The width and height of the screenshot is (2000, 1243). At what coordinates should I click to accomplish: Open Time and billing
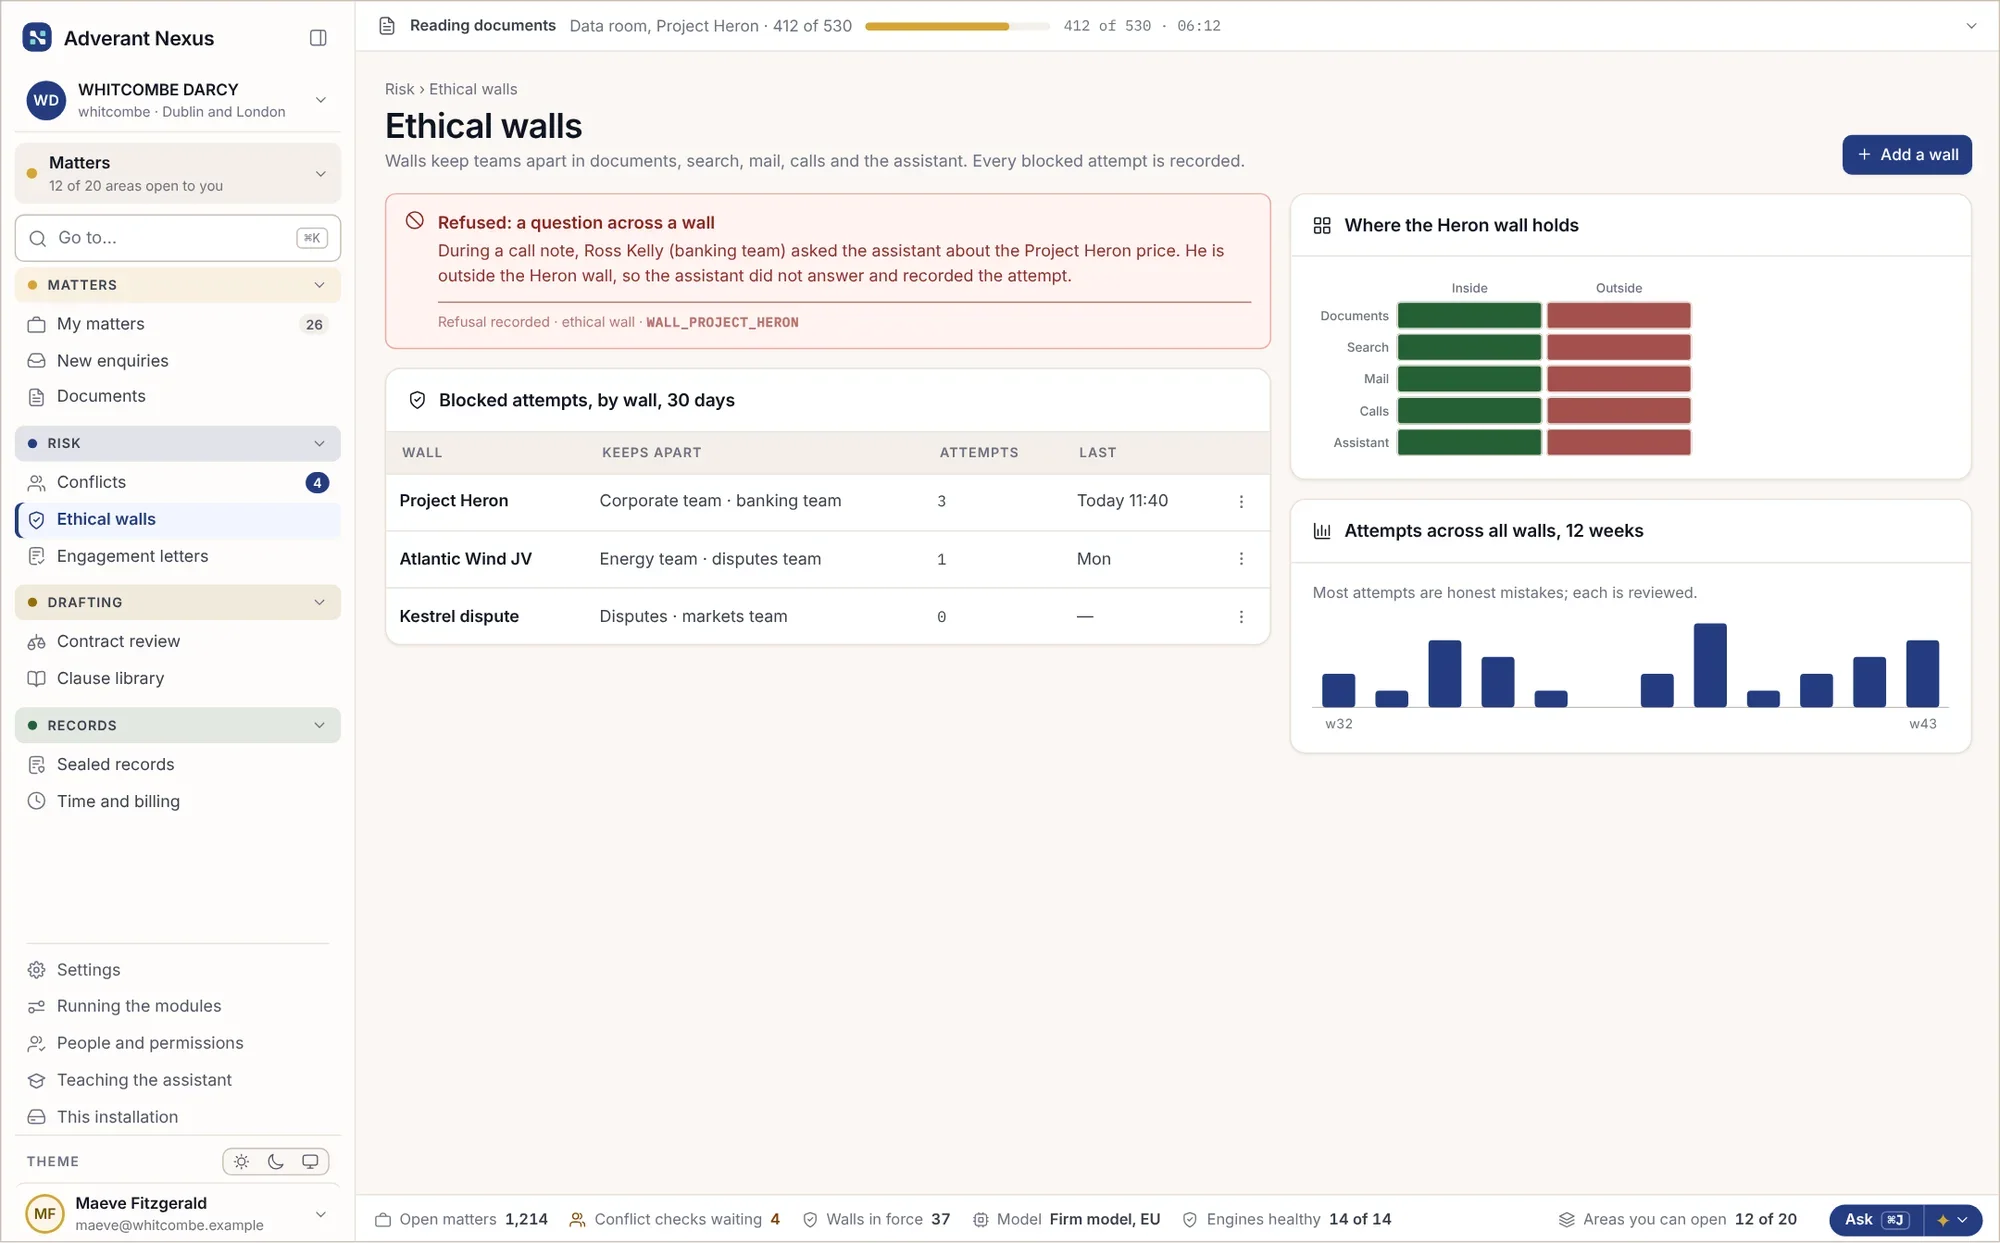[x=178, y=801]
